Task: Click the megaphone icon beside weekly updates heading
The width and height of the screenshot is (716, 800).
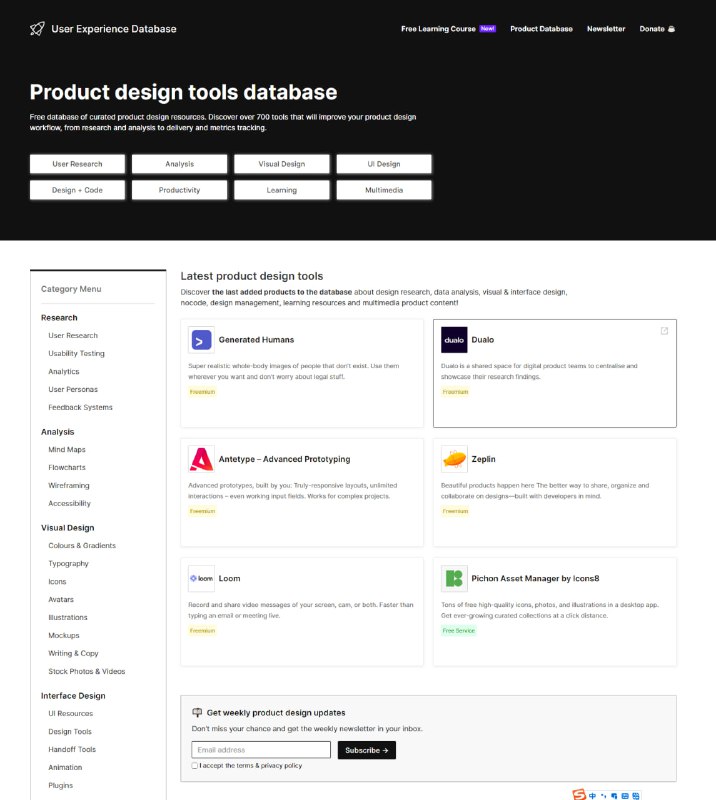Action: 198,710
